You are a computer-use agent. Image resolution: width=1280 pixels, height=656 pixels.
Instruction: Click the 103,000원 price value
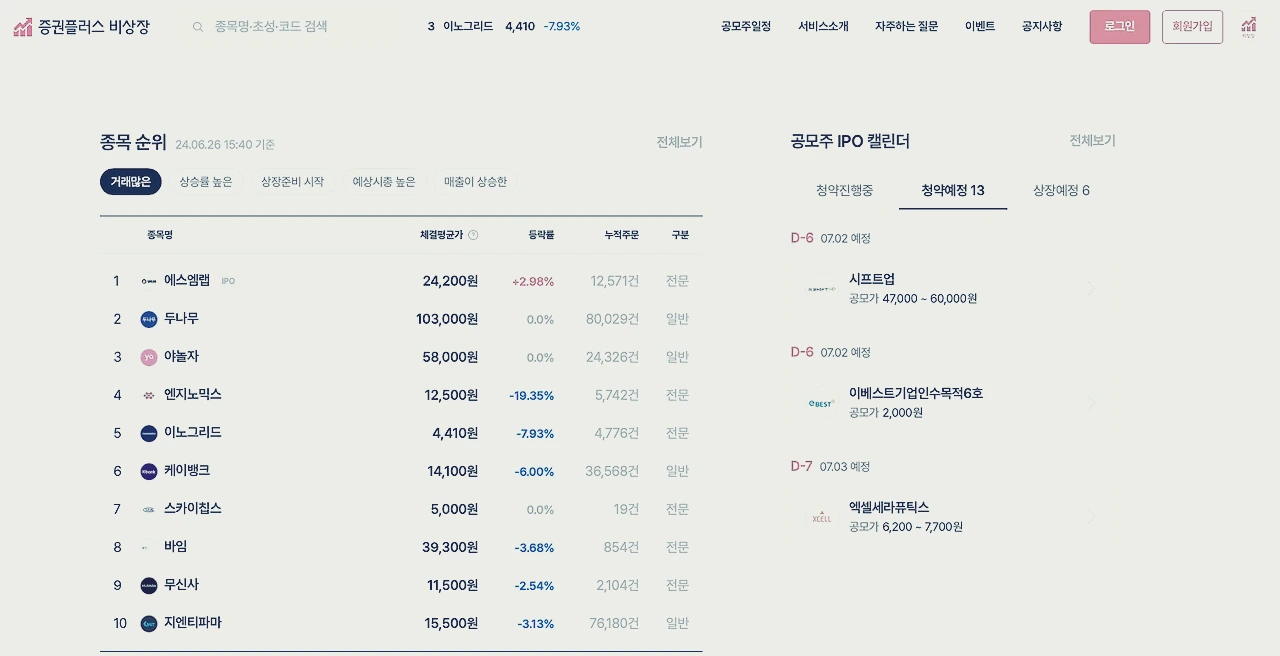(447, 319)
